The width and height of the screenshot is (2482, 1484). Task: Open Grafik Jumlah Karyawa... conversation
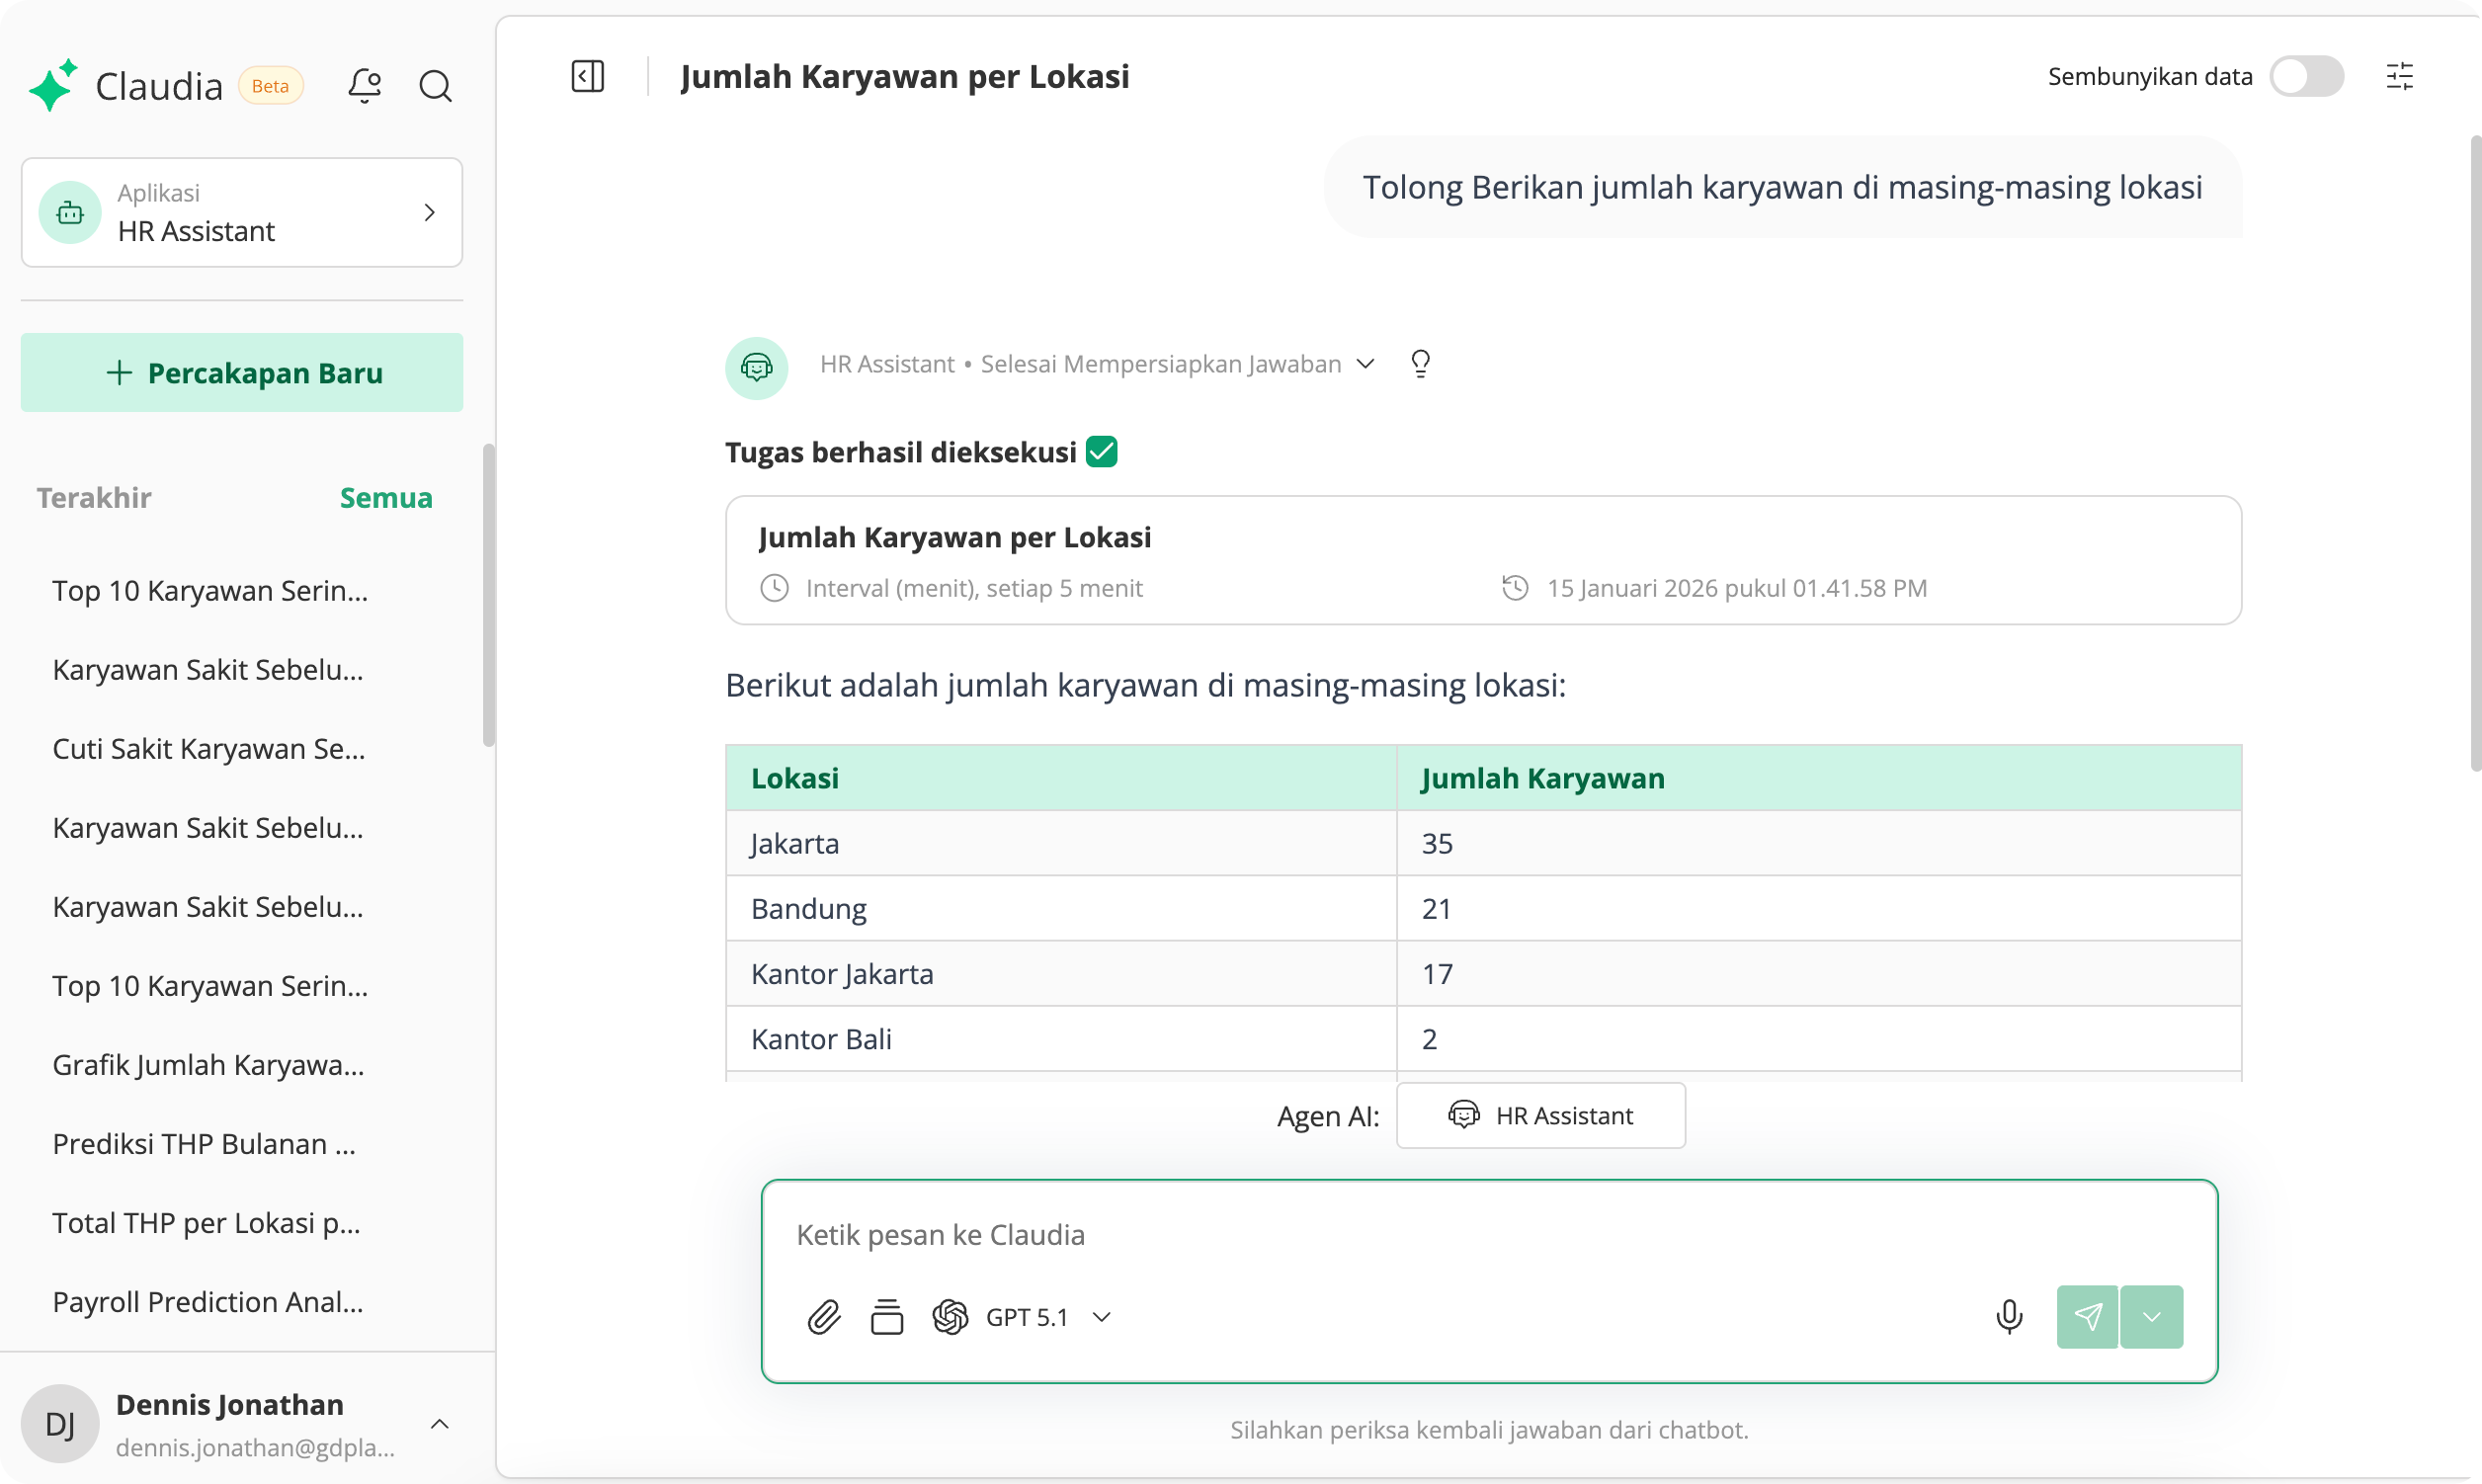208,1064
